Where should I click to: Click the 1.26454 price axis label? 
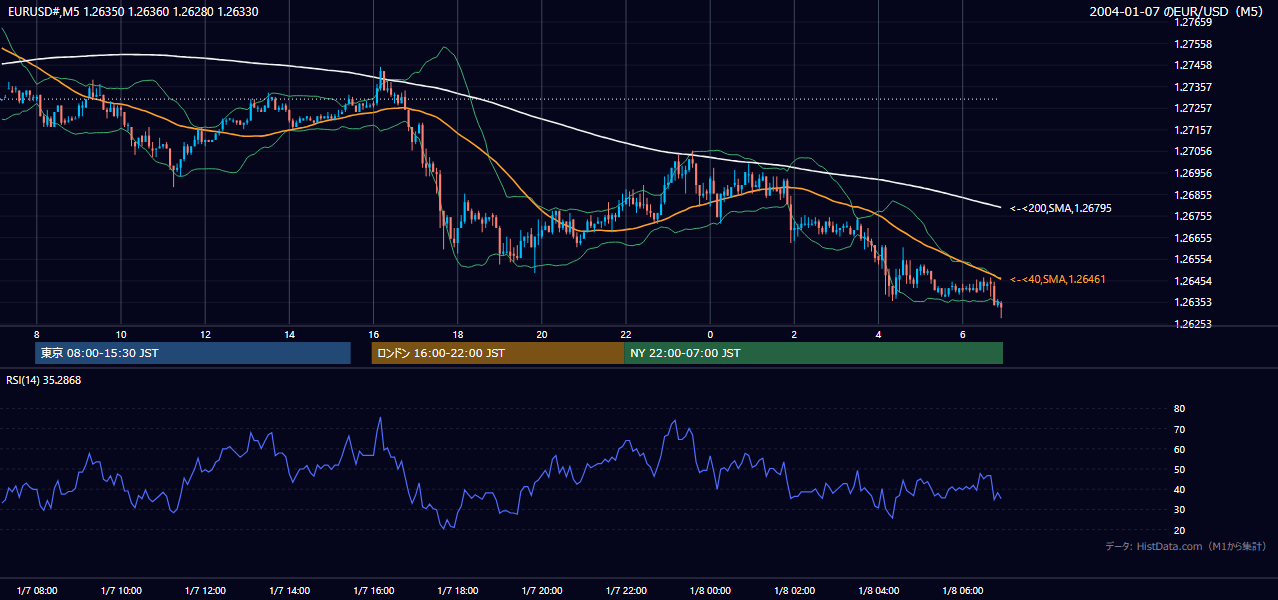tap(1193, 281)
